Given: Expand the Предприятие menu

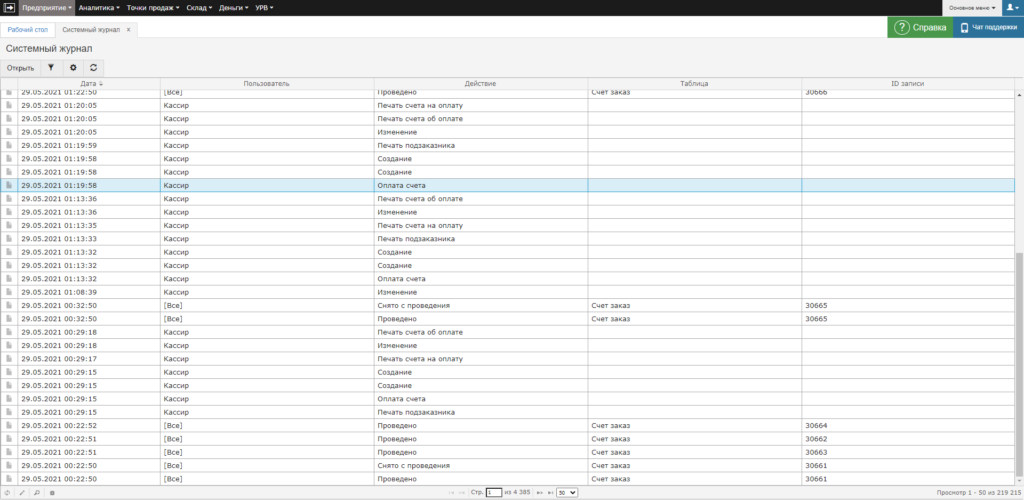Looking at the screenshot, I should 45,7.
